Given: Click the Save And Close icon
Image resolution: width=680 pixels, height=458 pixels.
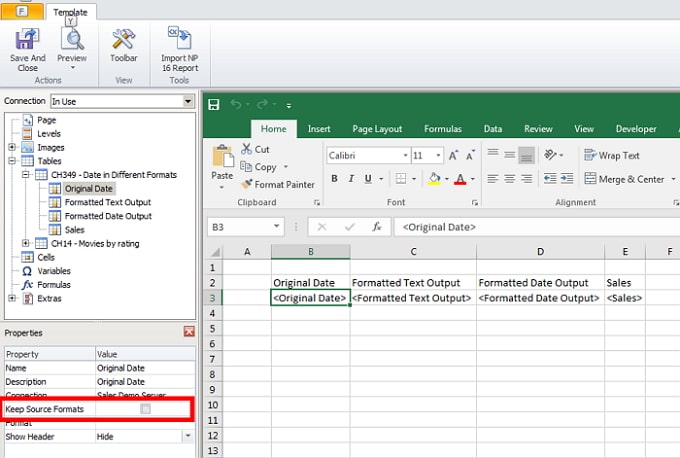Looking at the screenshot, I should 28,39.
